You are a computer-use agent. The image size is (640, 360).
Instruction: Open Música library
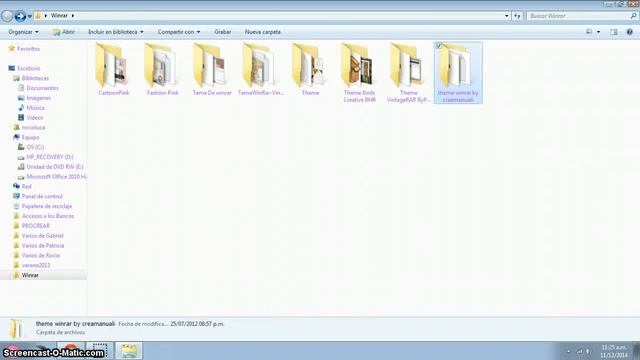click(36, 108)
